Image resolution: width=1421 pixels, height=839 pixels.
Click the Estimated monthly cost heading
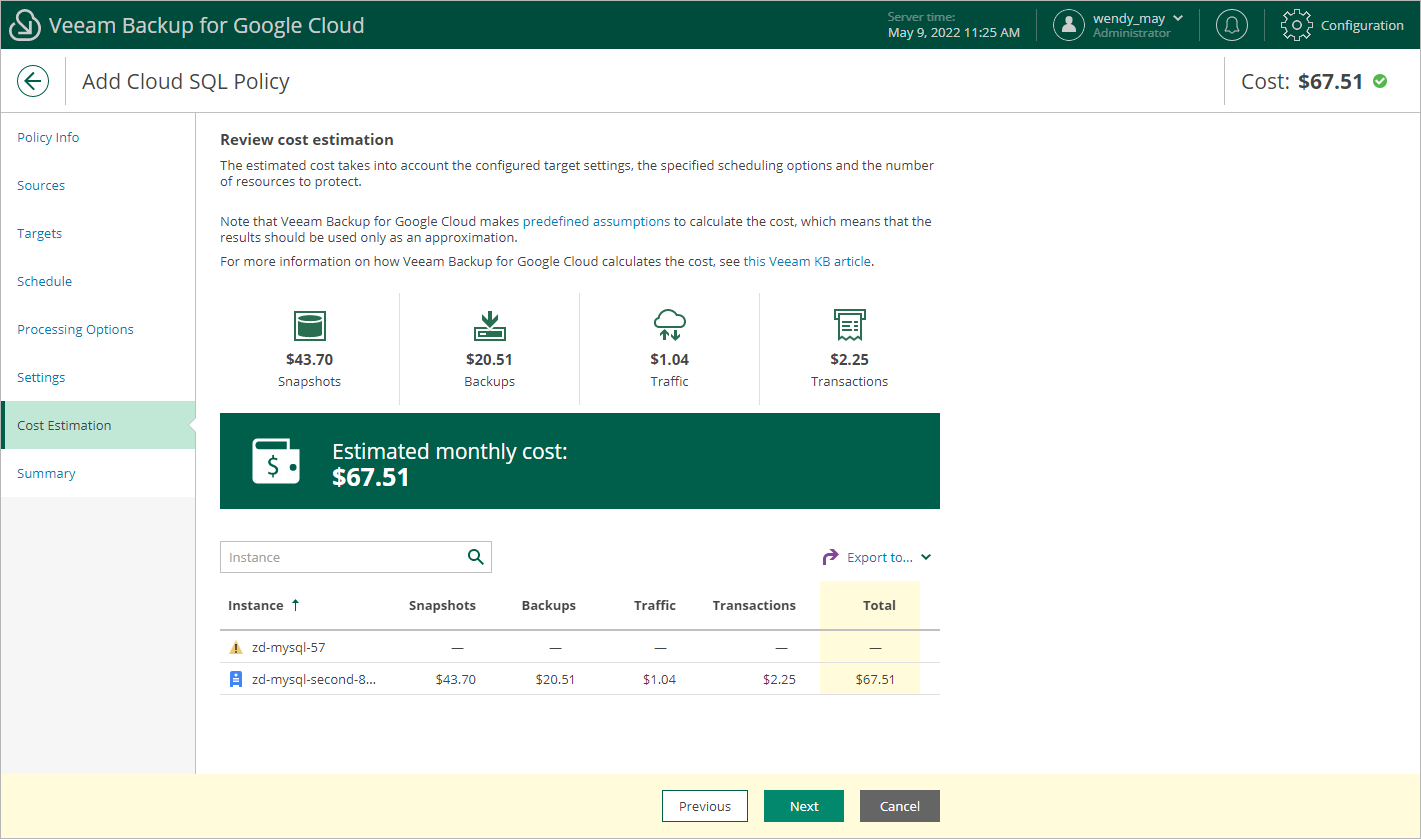click(x=449, y=451)
